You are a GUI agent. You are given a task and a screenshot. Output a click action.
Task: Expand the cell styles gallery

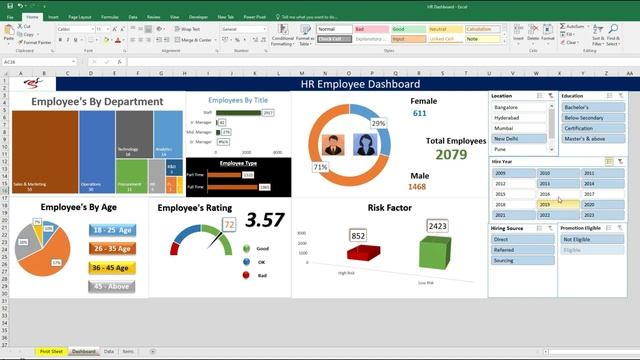[504, 41]
